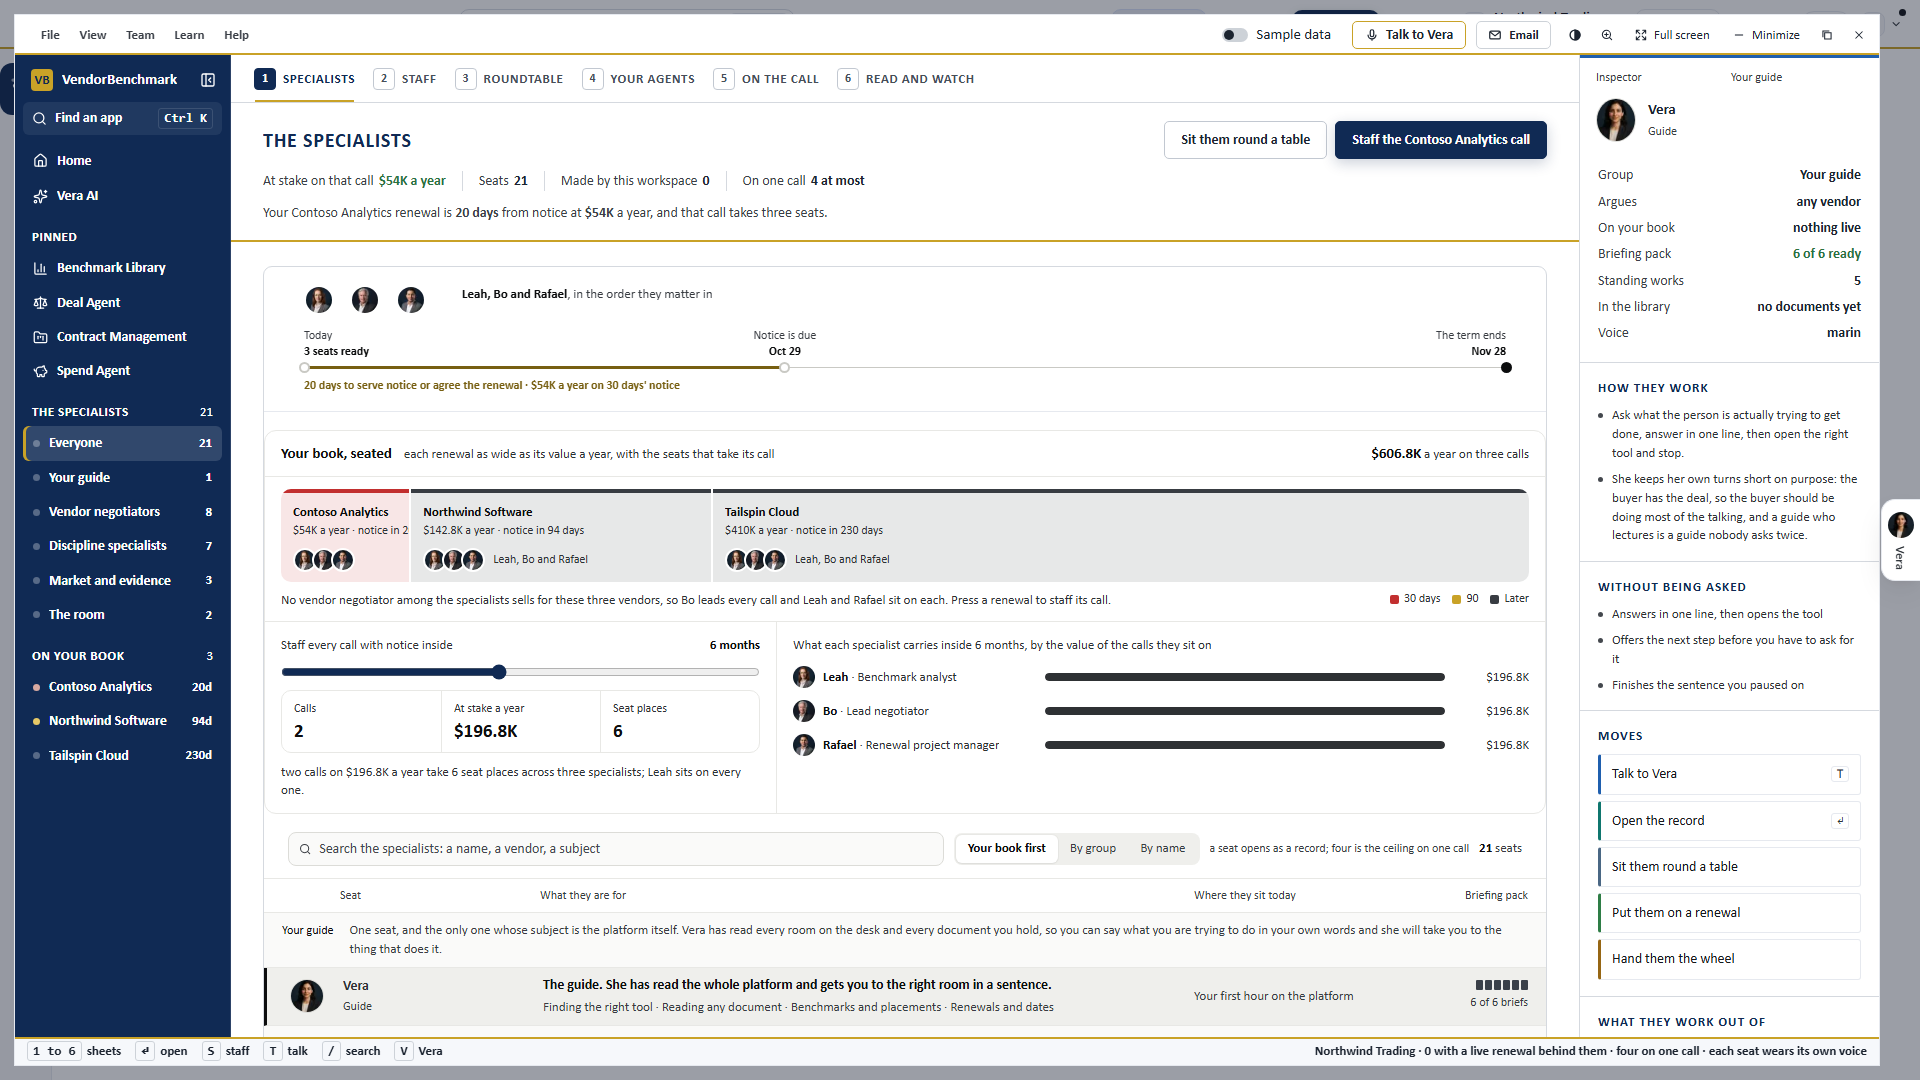1920x1080 pixels.
Task: Enter Full screen mode
Action: point(1672,35)
